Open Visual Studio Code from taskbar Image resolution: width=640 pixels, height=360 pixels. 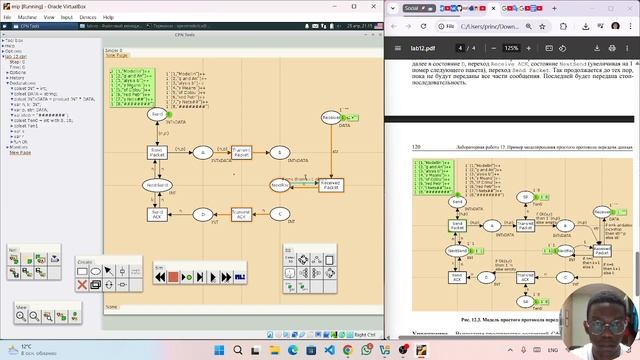(330, 350)
